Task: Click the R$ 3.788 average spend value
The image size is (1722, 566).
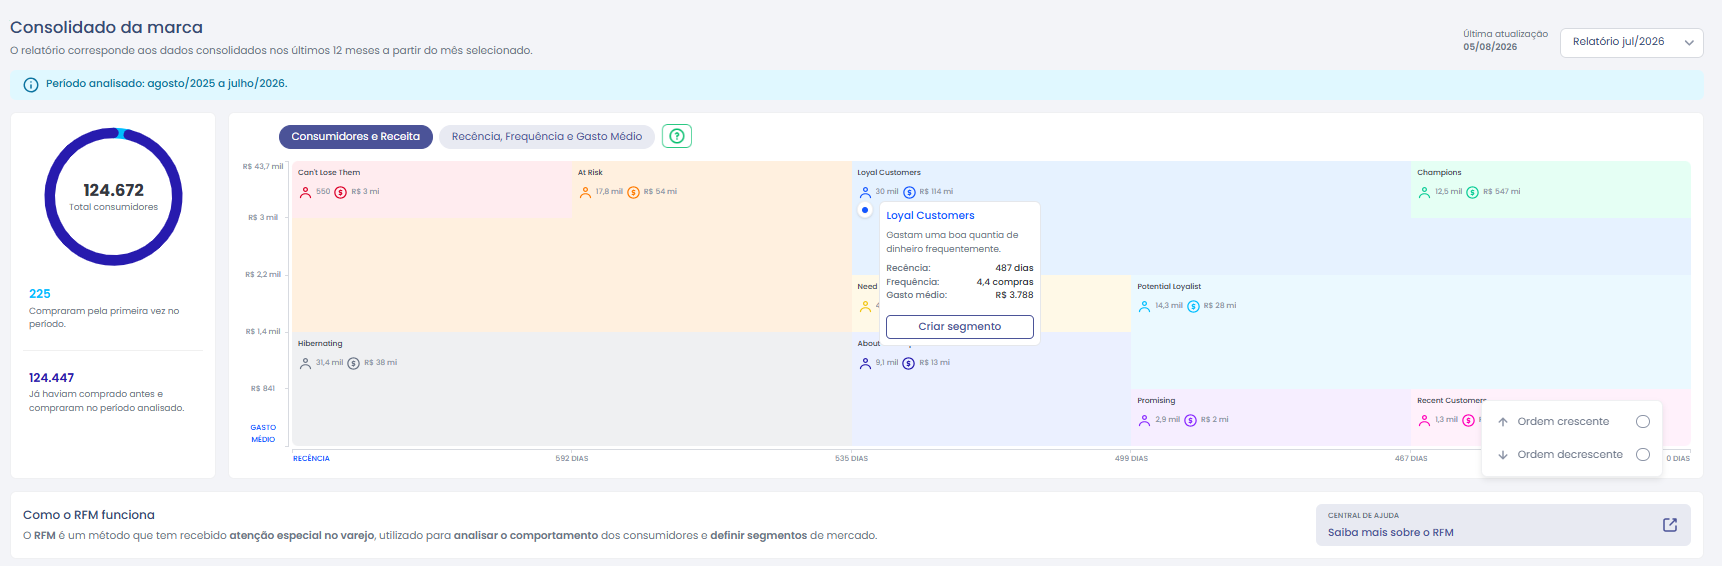Action: (1014, 295)
